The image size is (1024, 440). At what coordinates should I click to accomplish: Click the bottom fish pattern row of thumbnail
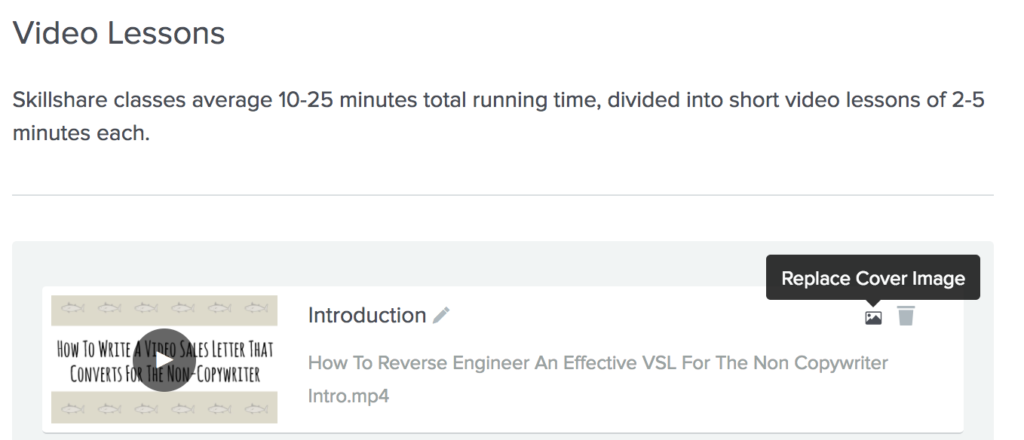164,407
